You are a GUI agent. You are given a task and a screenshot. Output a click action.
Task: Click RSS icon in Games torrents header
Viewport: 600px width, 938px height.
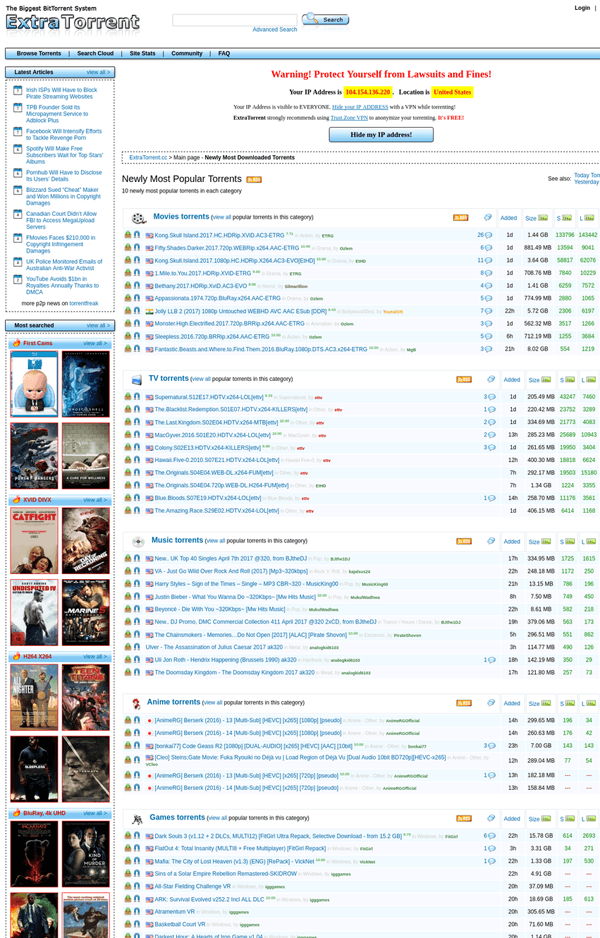[464, 818]
